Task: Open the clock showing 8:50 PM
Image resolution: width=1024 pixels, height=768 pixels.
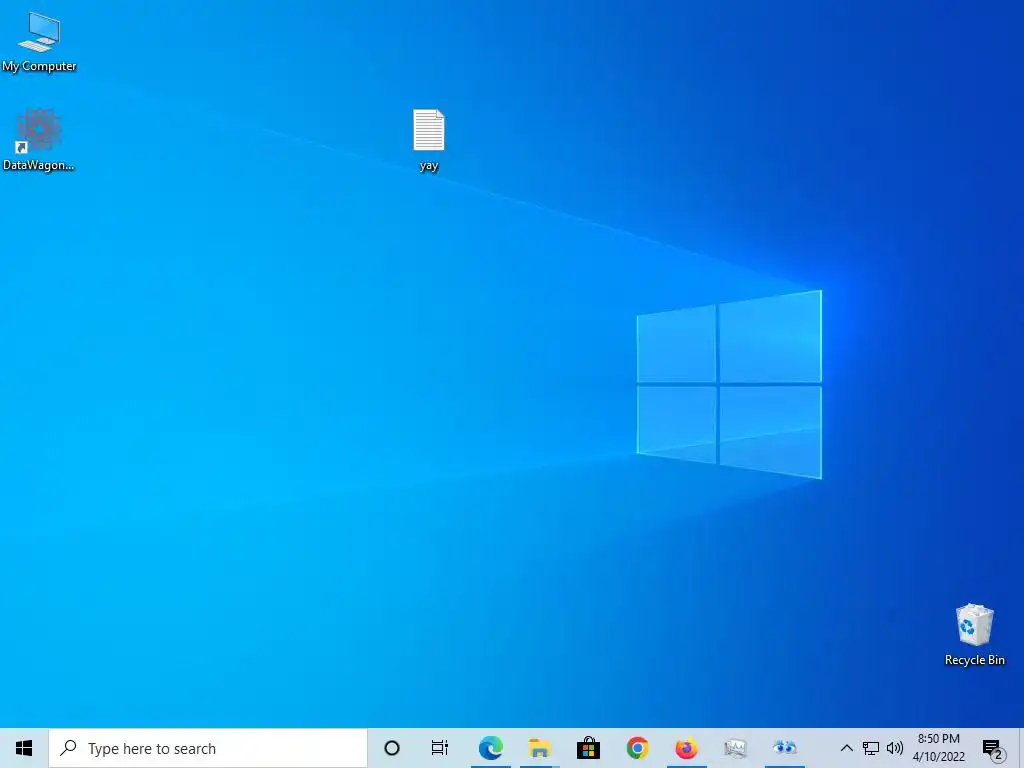Action: point(938,748)
